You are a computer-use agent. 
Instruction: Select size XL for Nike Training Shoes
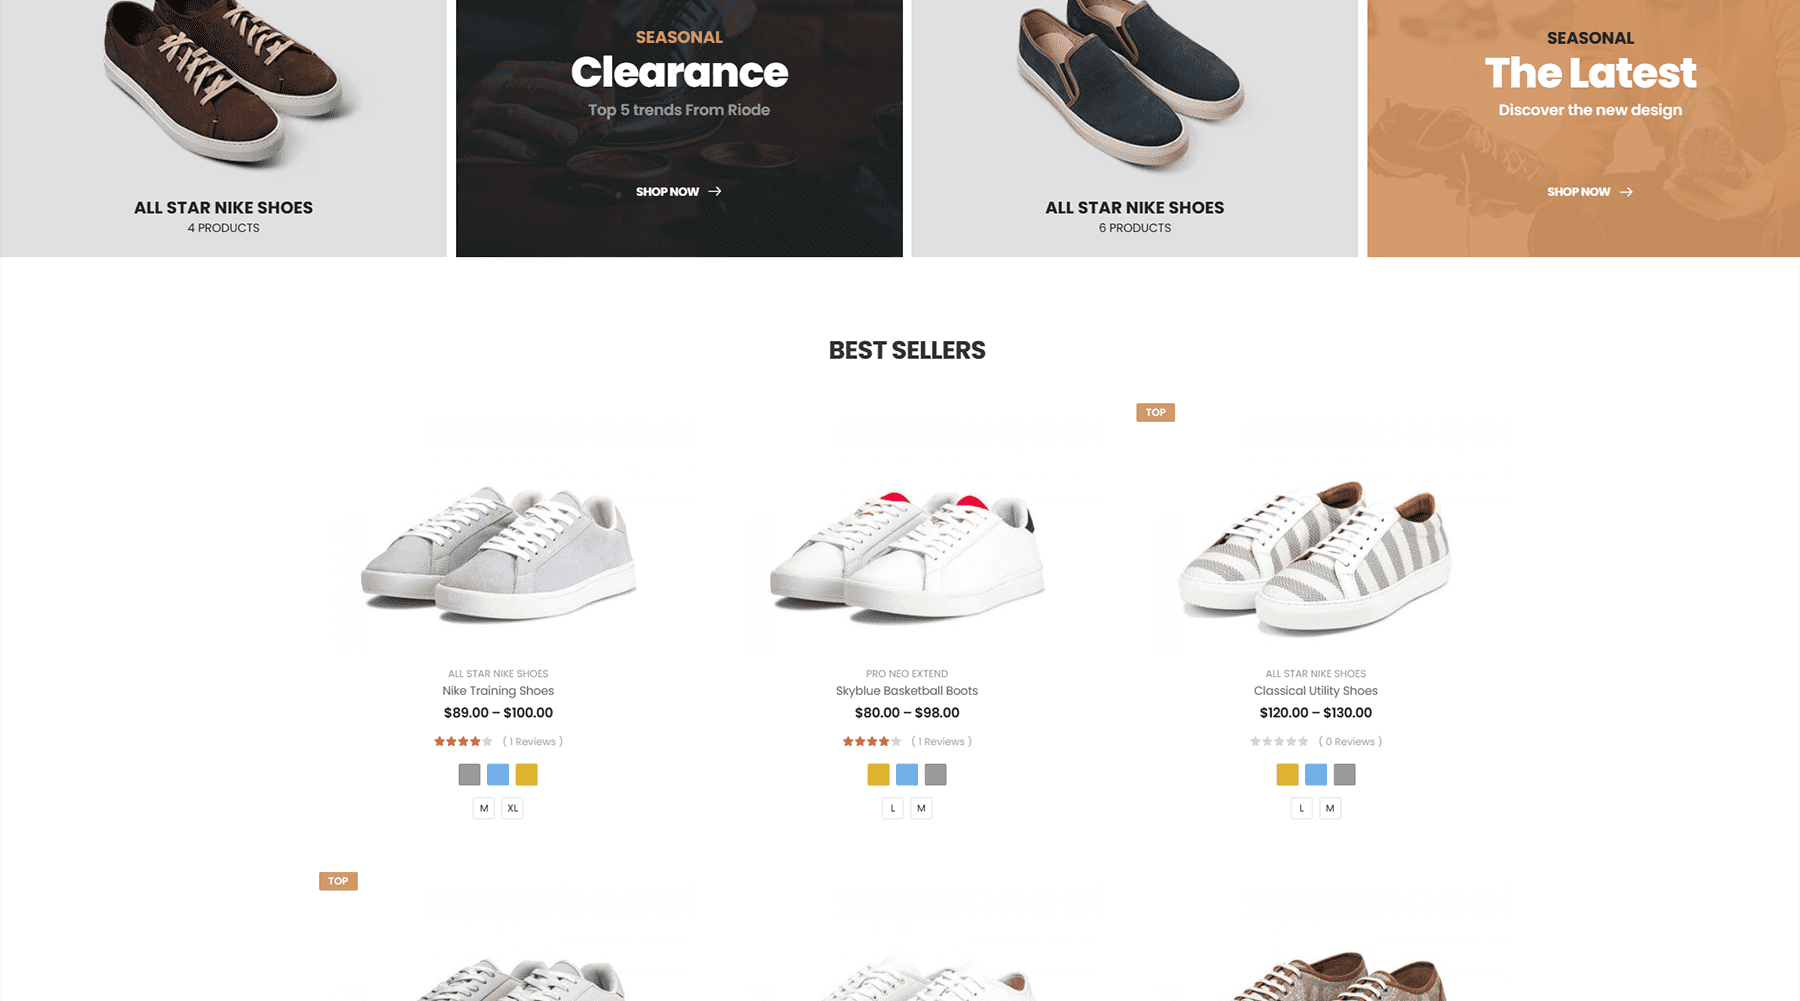pyautogui.click(x=512, y=808)
